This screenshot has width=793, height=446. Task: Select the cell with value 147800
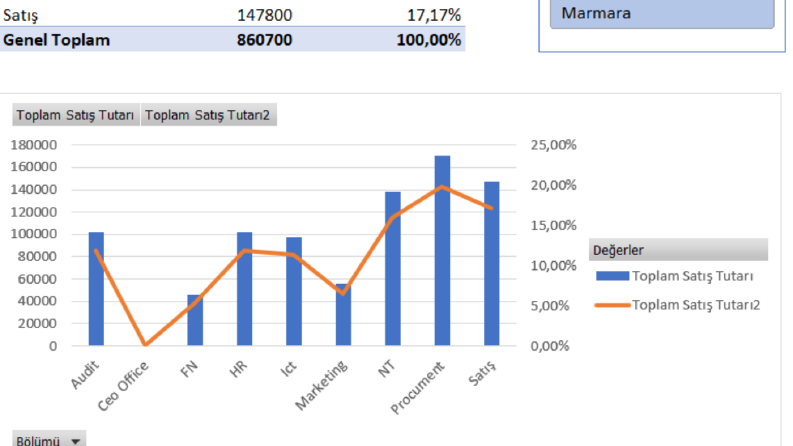265,15
